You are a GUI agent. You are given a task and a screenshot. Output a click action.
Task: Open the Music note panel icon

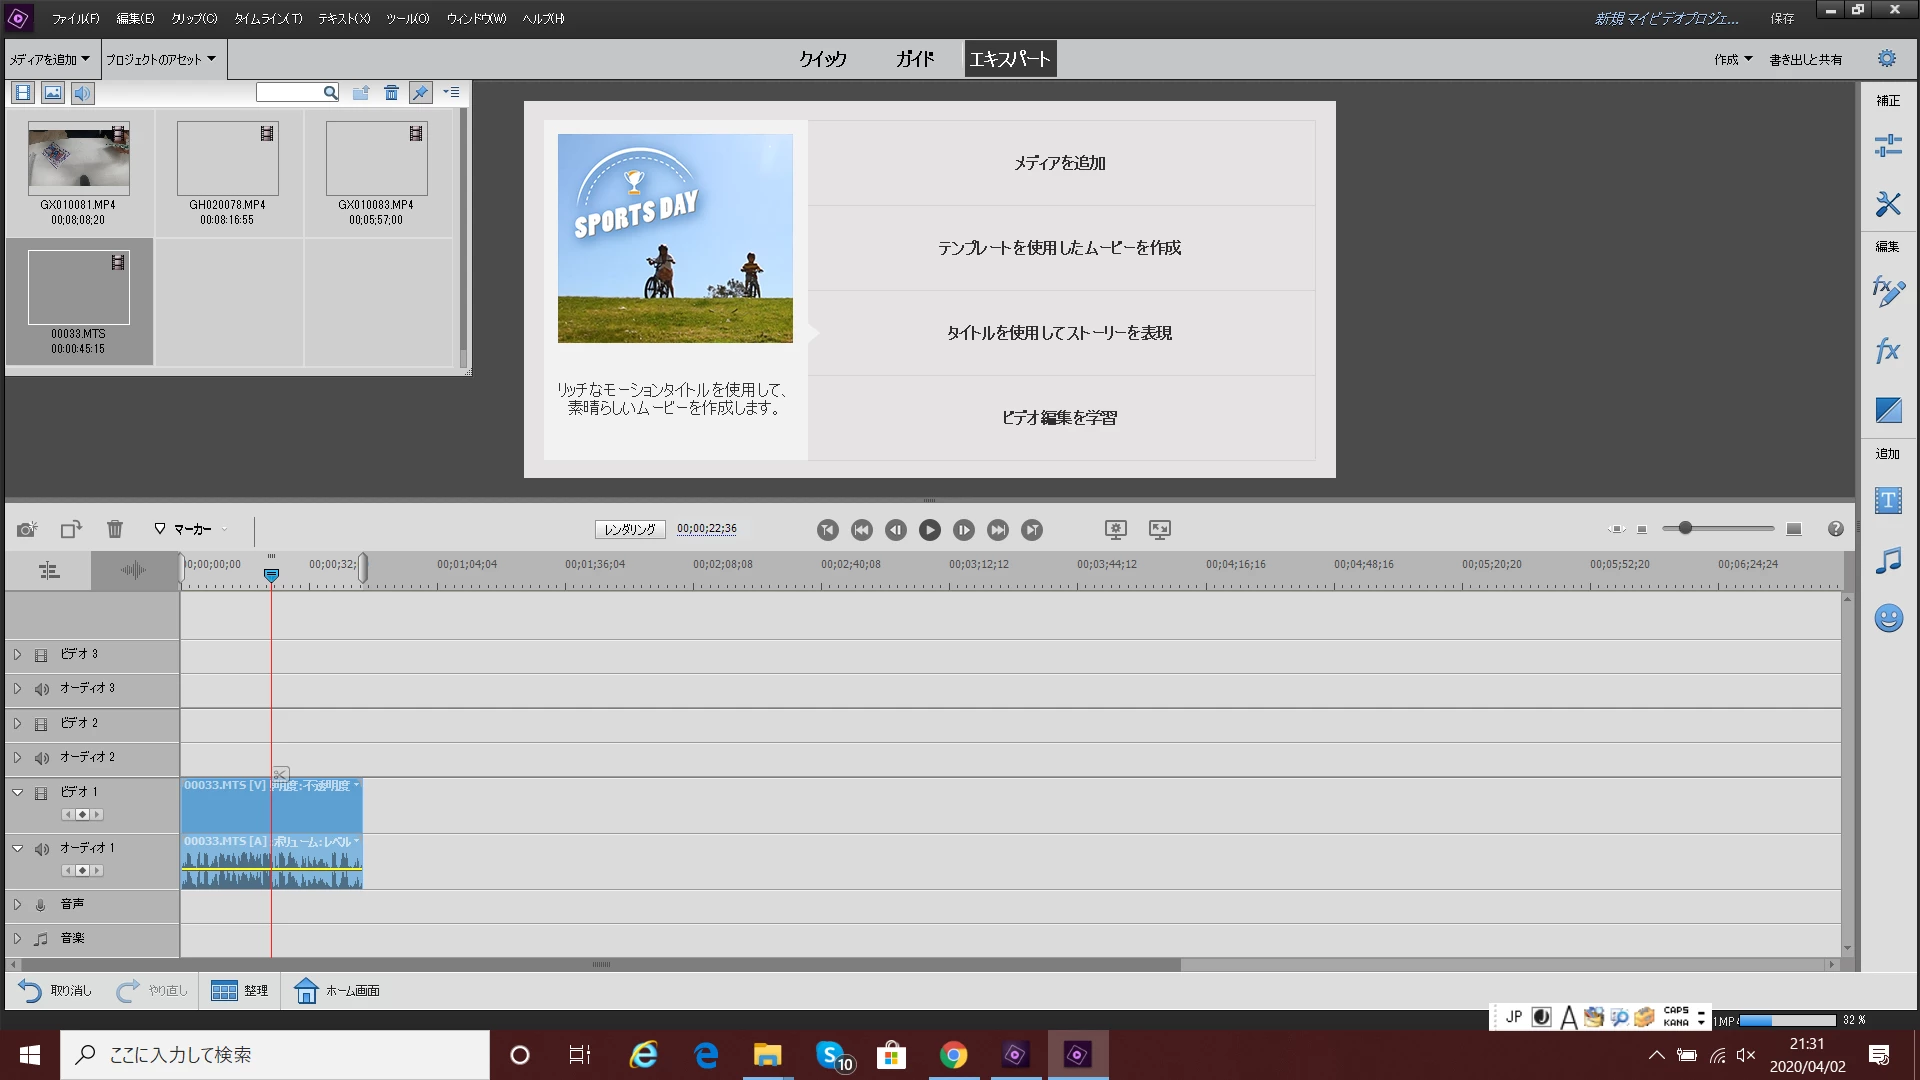tap(1888, 560)
